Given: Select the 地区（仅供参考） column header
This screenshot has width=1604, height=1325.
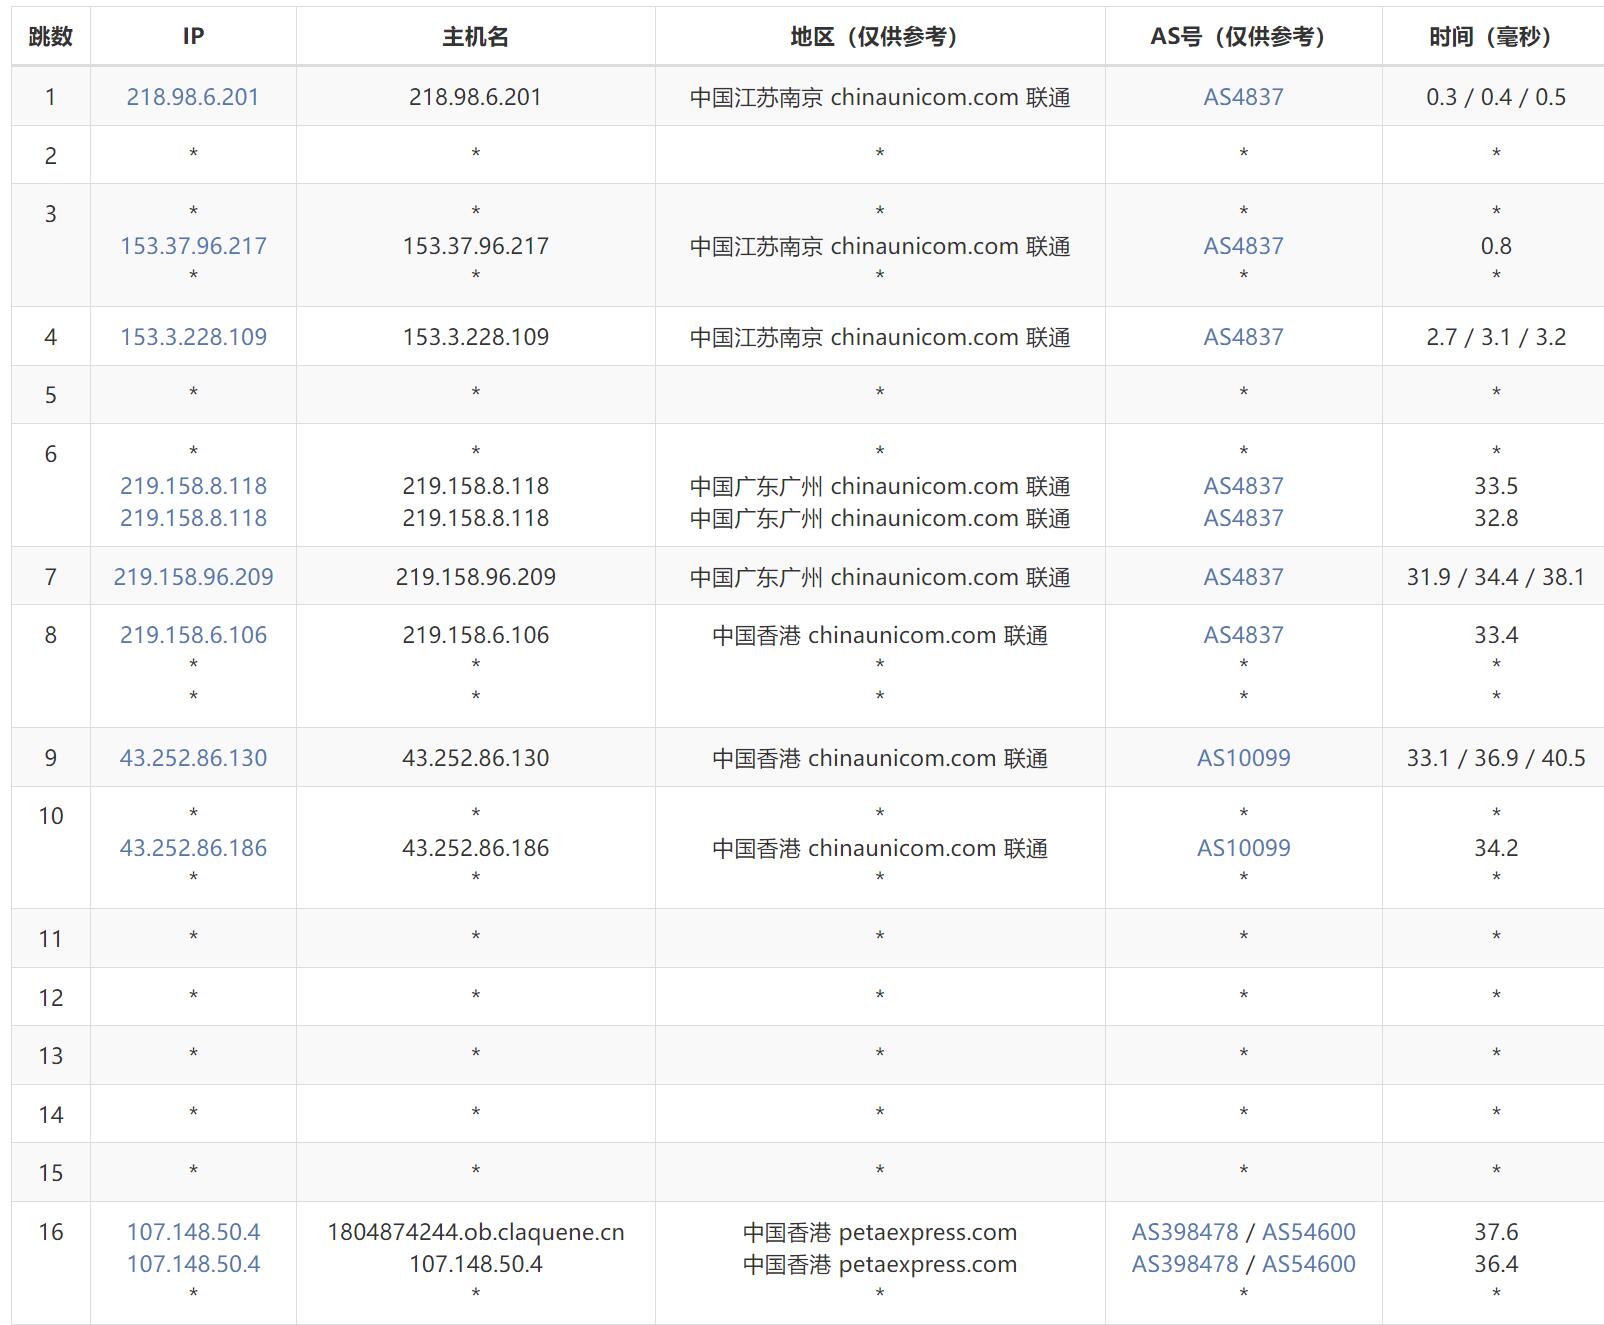Looking at the screenshot, I should tap(880, 37).
